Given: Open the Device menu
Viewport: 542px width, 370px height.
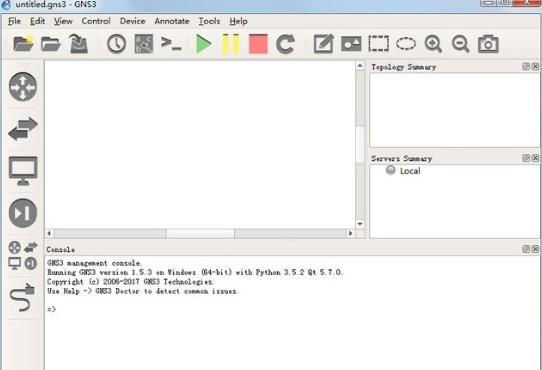Looking at the screenshot, I should click(x=132, y=21).
